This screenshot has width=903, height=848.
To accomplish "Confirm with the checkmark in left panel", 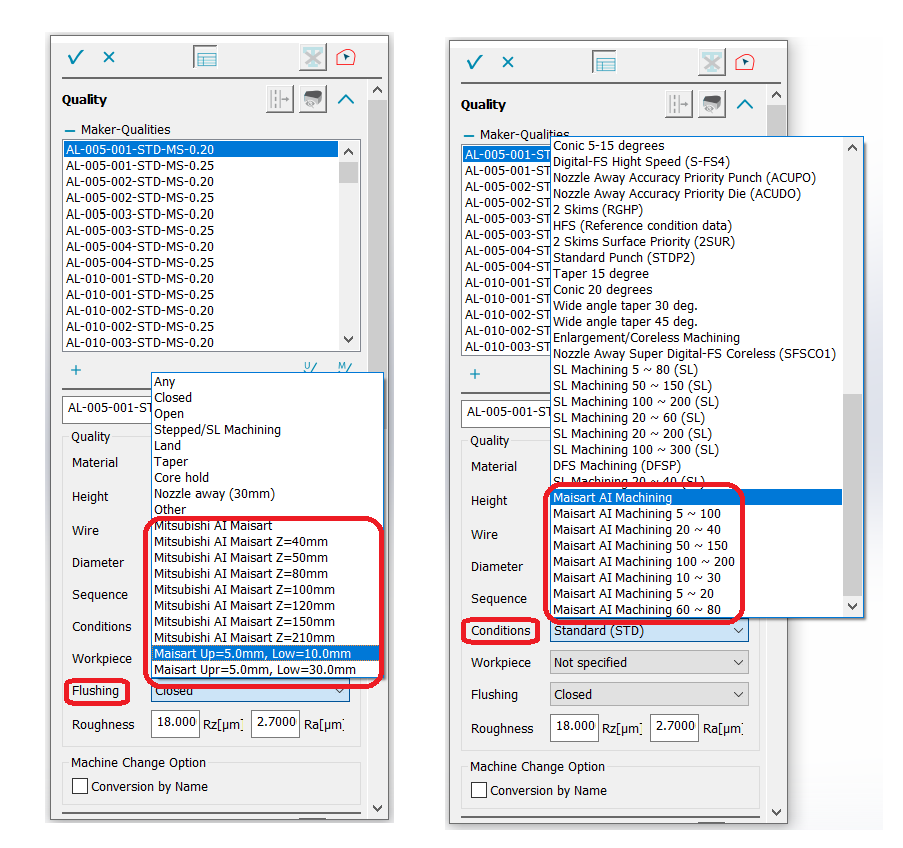I will coord(75,57).
